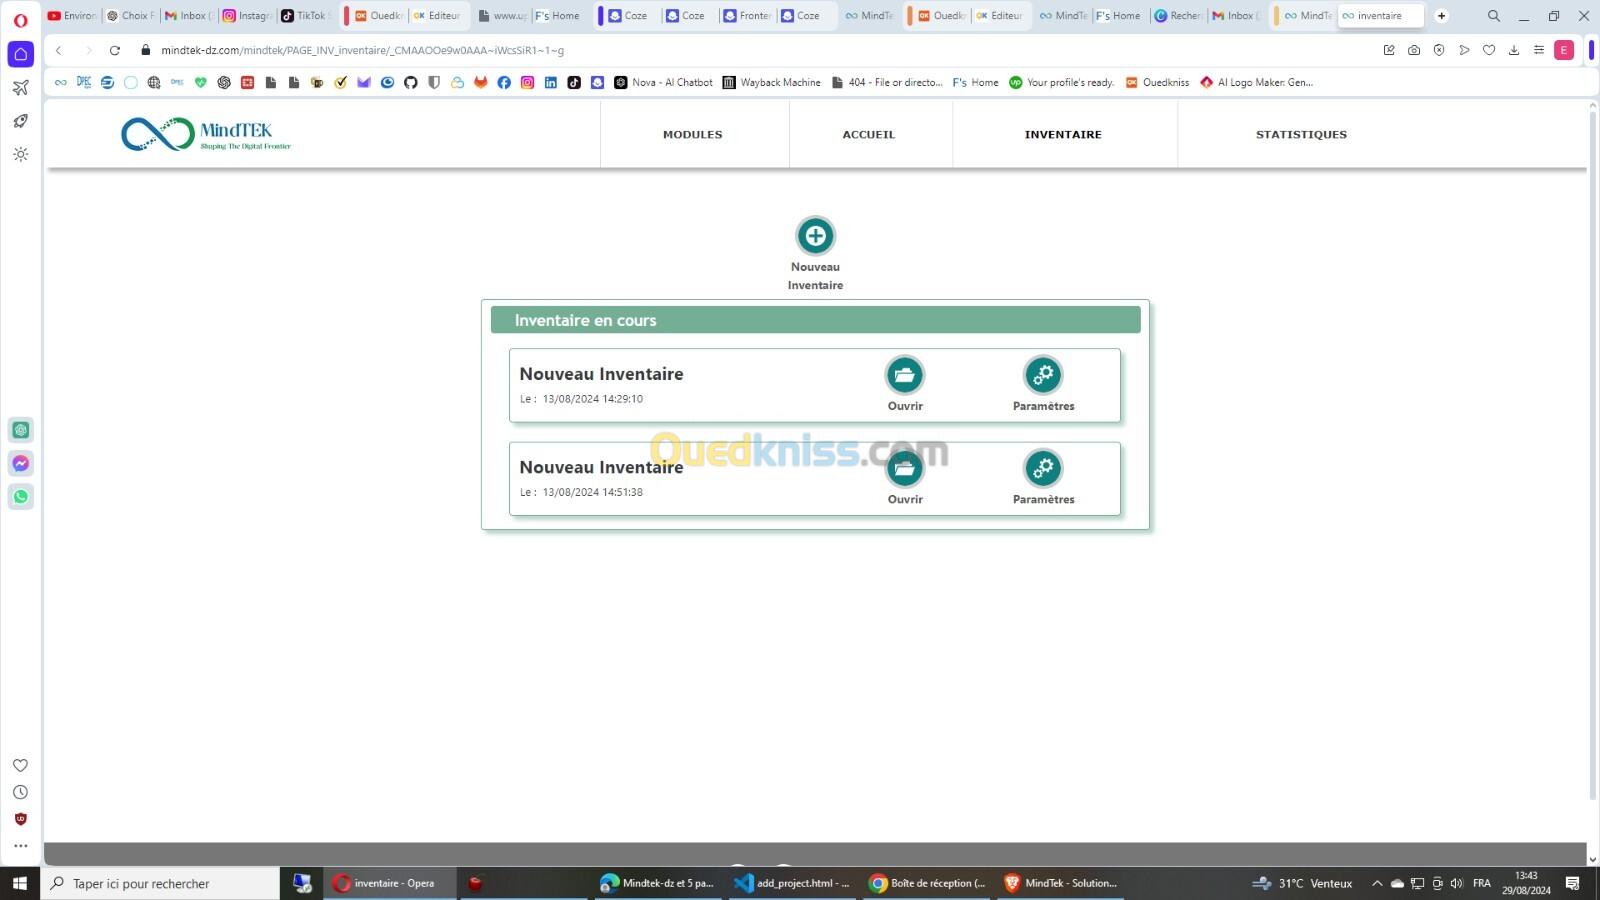Viewport: 1600px width, 900px height.
Task: Reload the page with the refresh icon
Action: click(115, 50)
